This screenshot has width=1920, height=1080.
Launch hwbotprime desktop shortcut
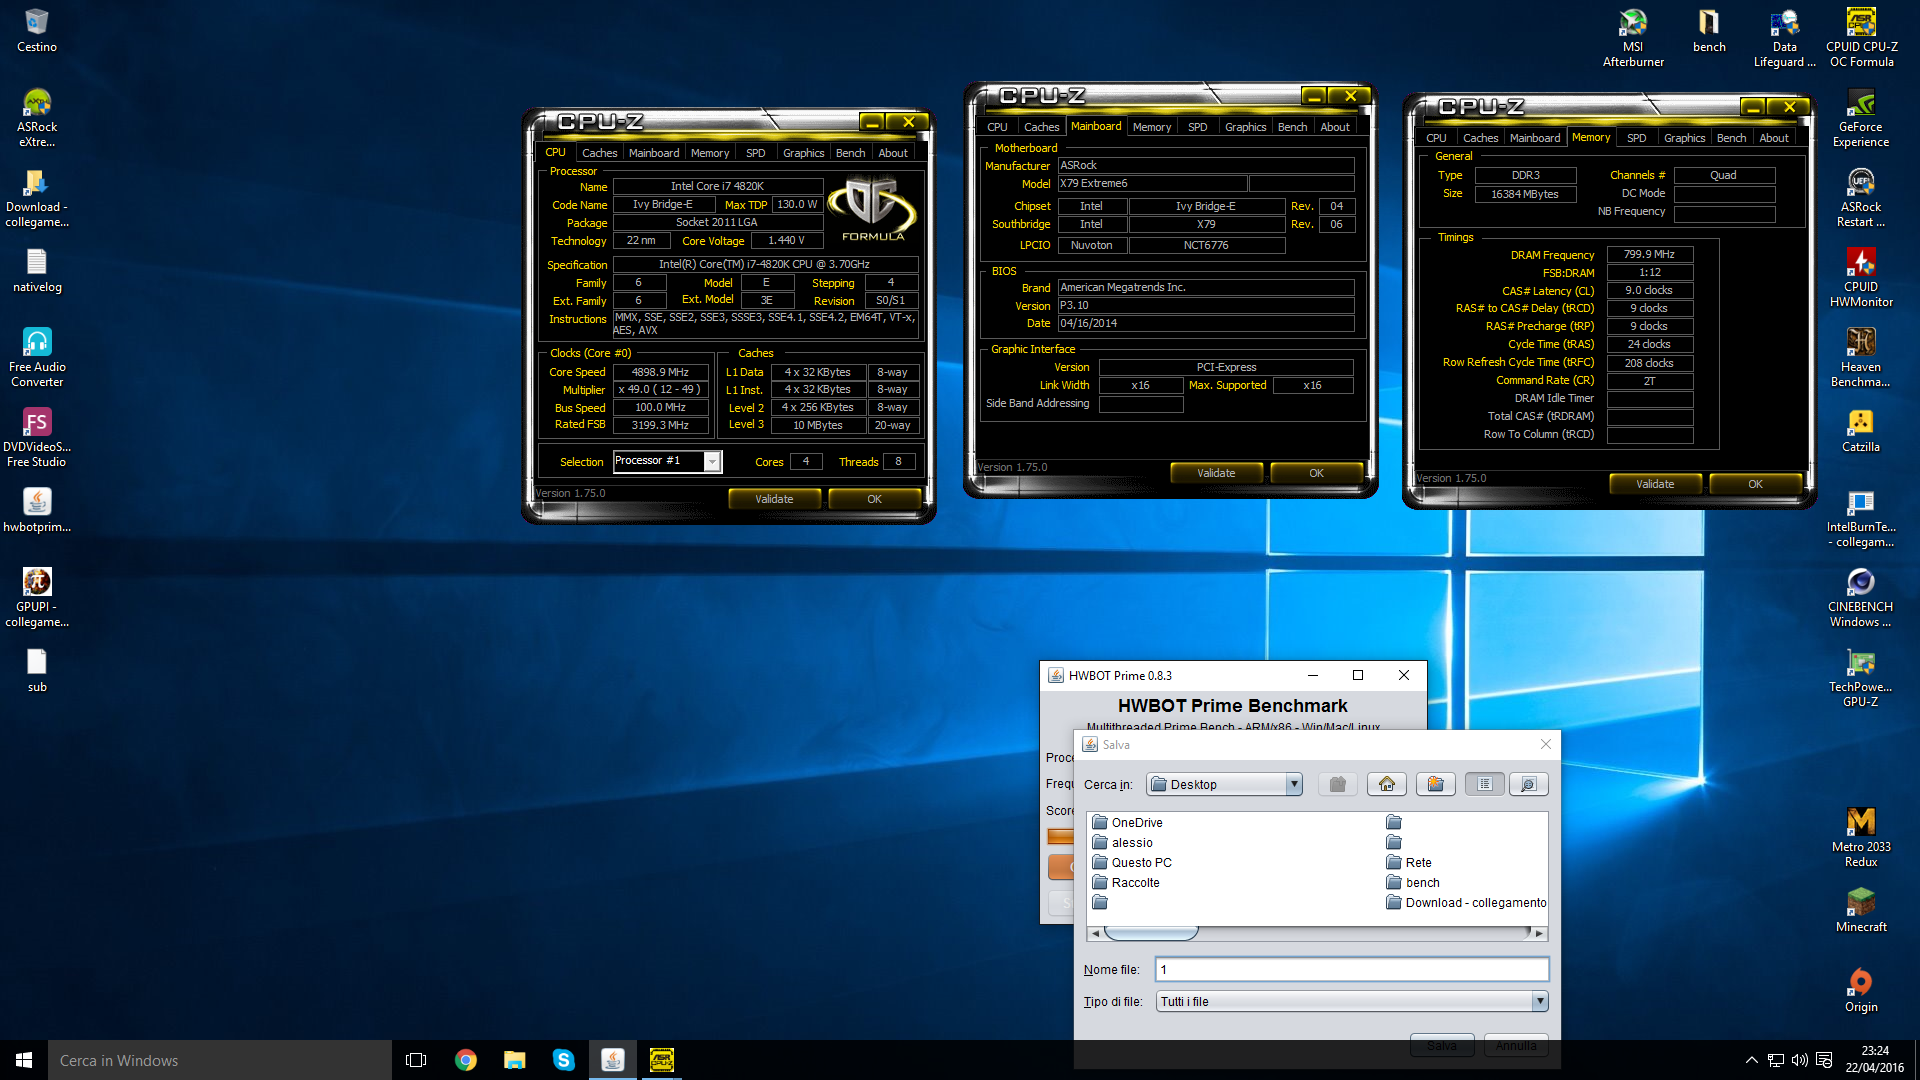[37, 510]
